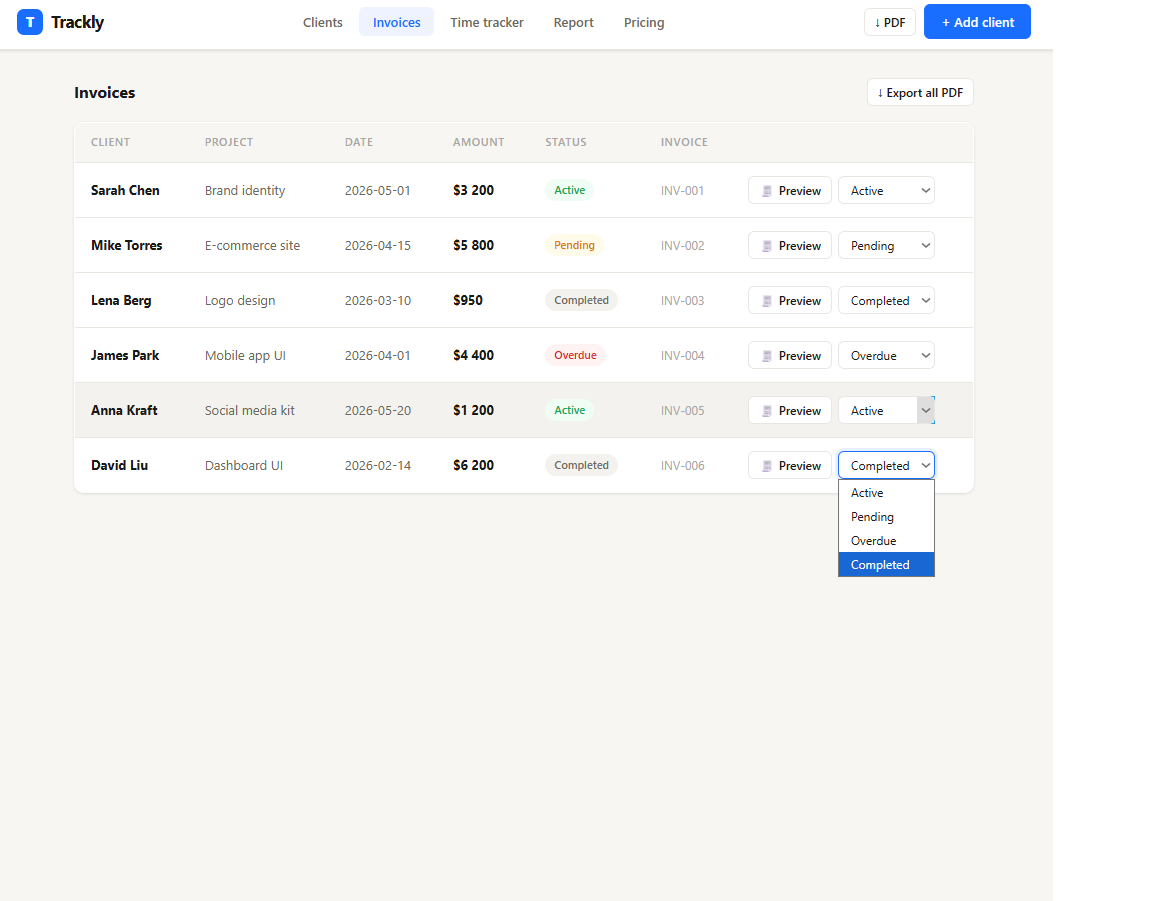
Task: Click the document icon in Sarah Chen's Preview button
Action: click(x=766, y=191)
